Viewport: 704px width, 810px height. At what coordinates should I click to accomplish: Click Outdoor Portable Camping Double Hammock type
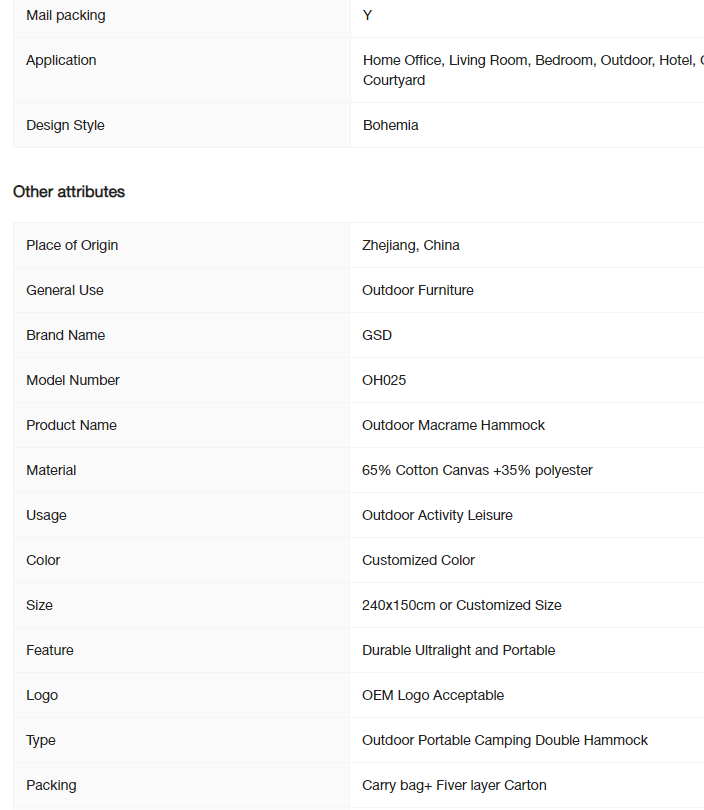pyautogui.click(x=505, y=740)
